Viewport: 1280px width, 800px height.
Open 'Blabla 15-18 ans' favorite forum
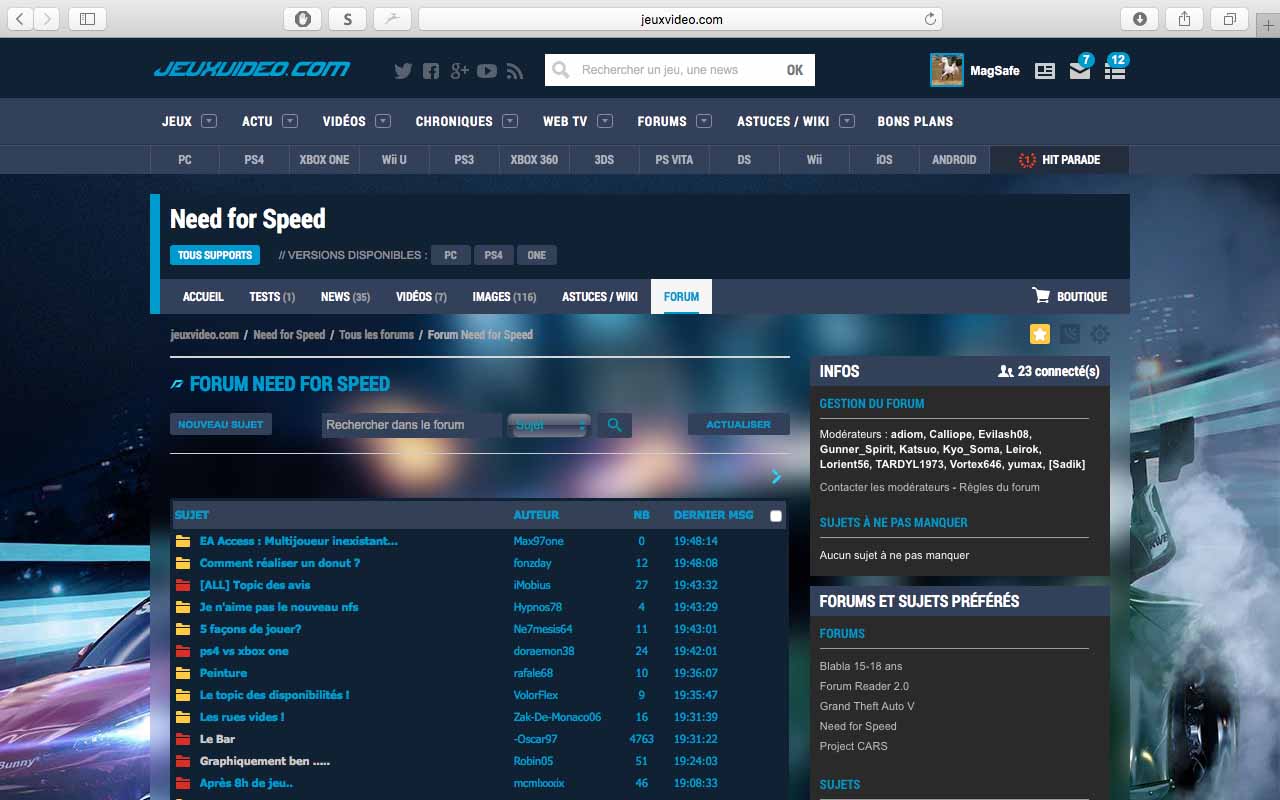click(x=861, y=666)
